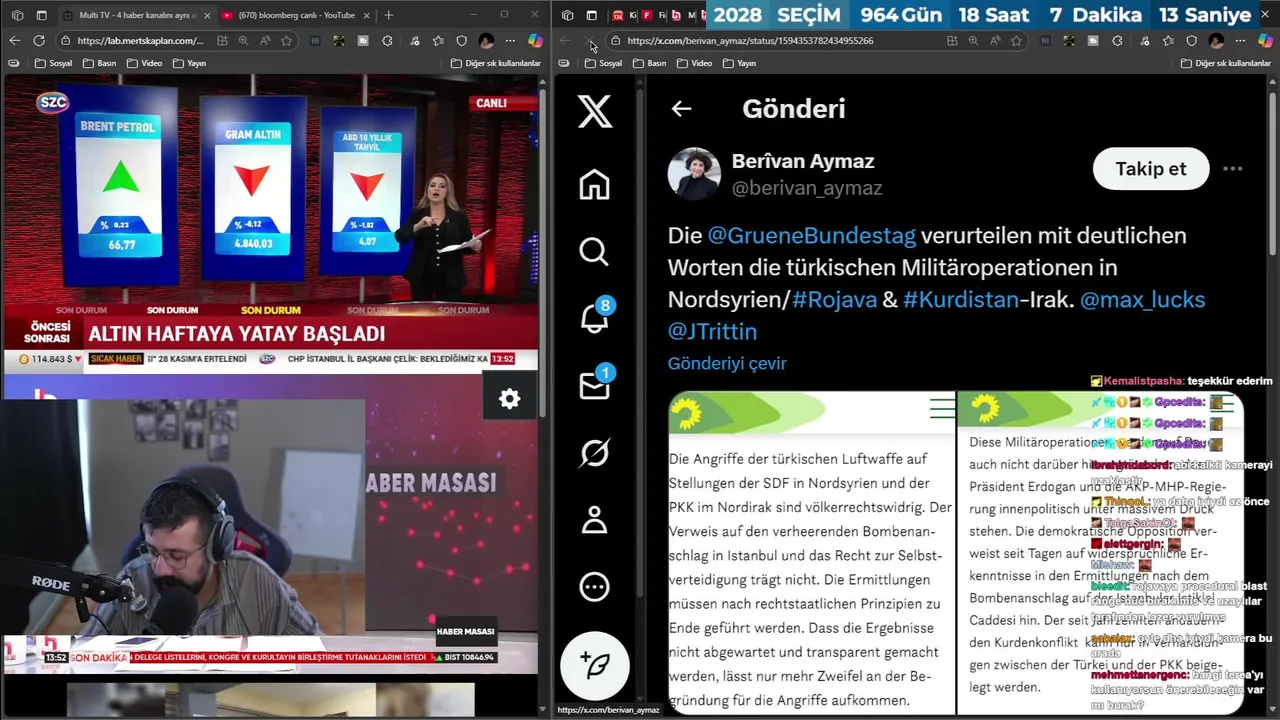
Task: Open Yayın bookmarks folder in left browser
Action: click(x=189, y=63)
